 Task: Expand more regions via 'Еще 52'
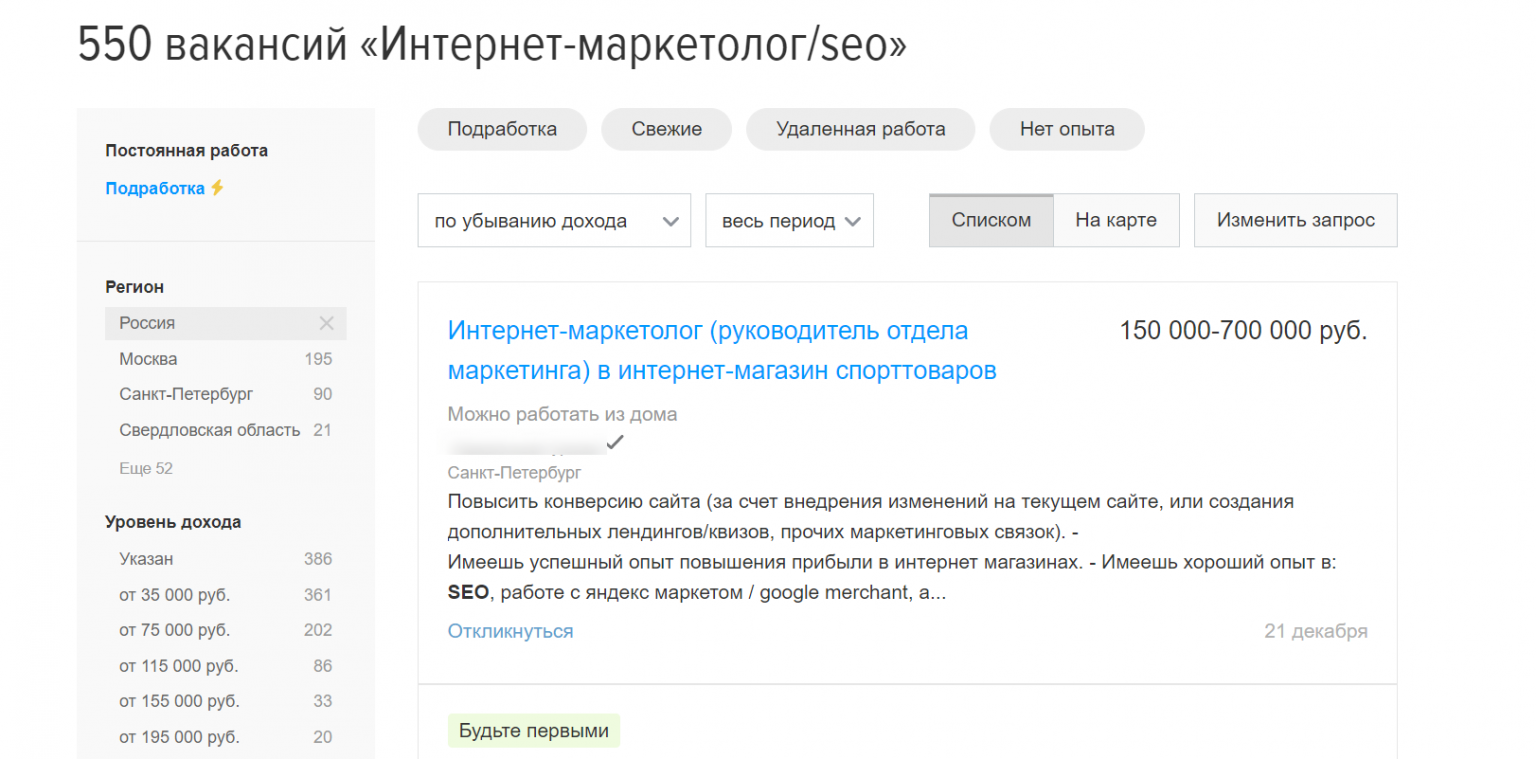(x=146, y=468)
